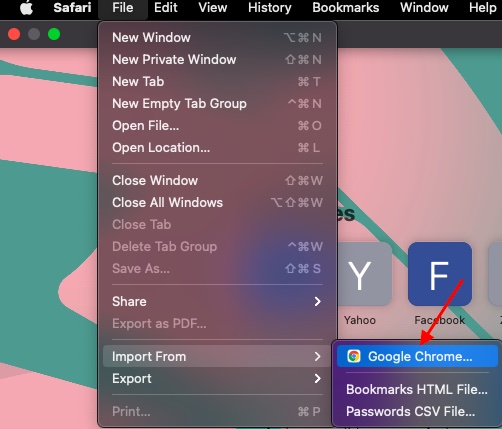
Task: Expand the Import From submenu
Action: click(x=217, y=357)
